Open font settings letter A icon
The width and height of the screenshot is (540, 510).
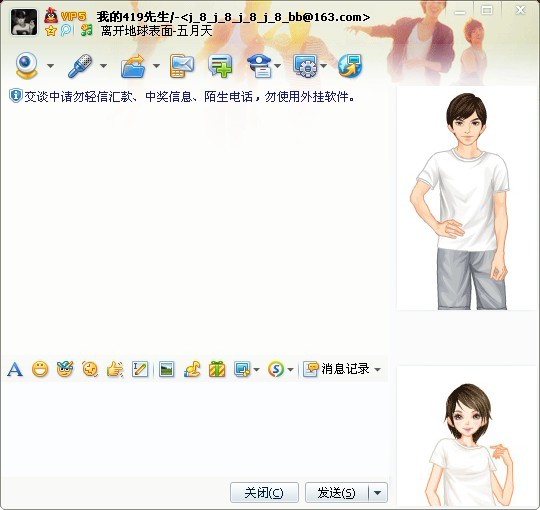[15, 370]
